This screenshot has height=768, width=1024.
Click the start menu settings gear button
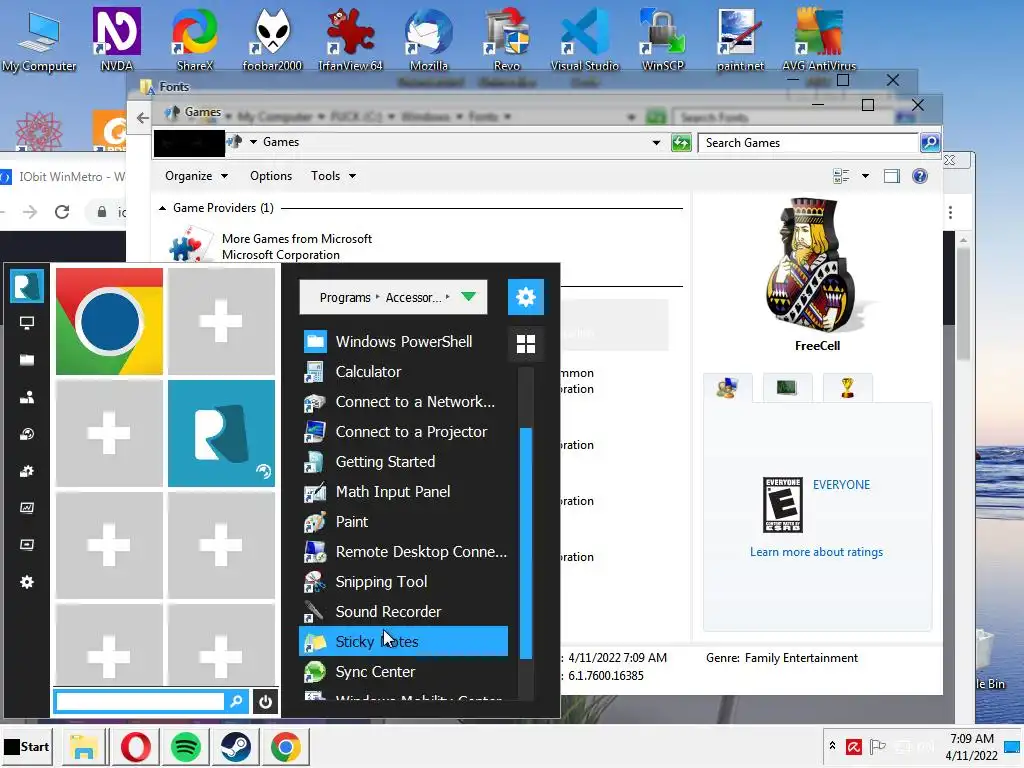[x=526, y=297]
